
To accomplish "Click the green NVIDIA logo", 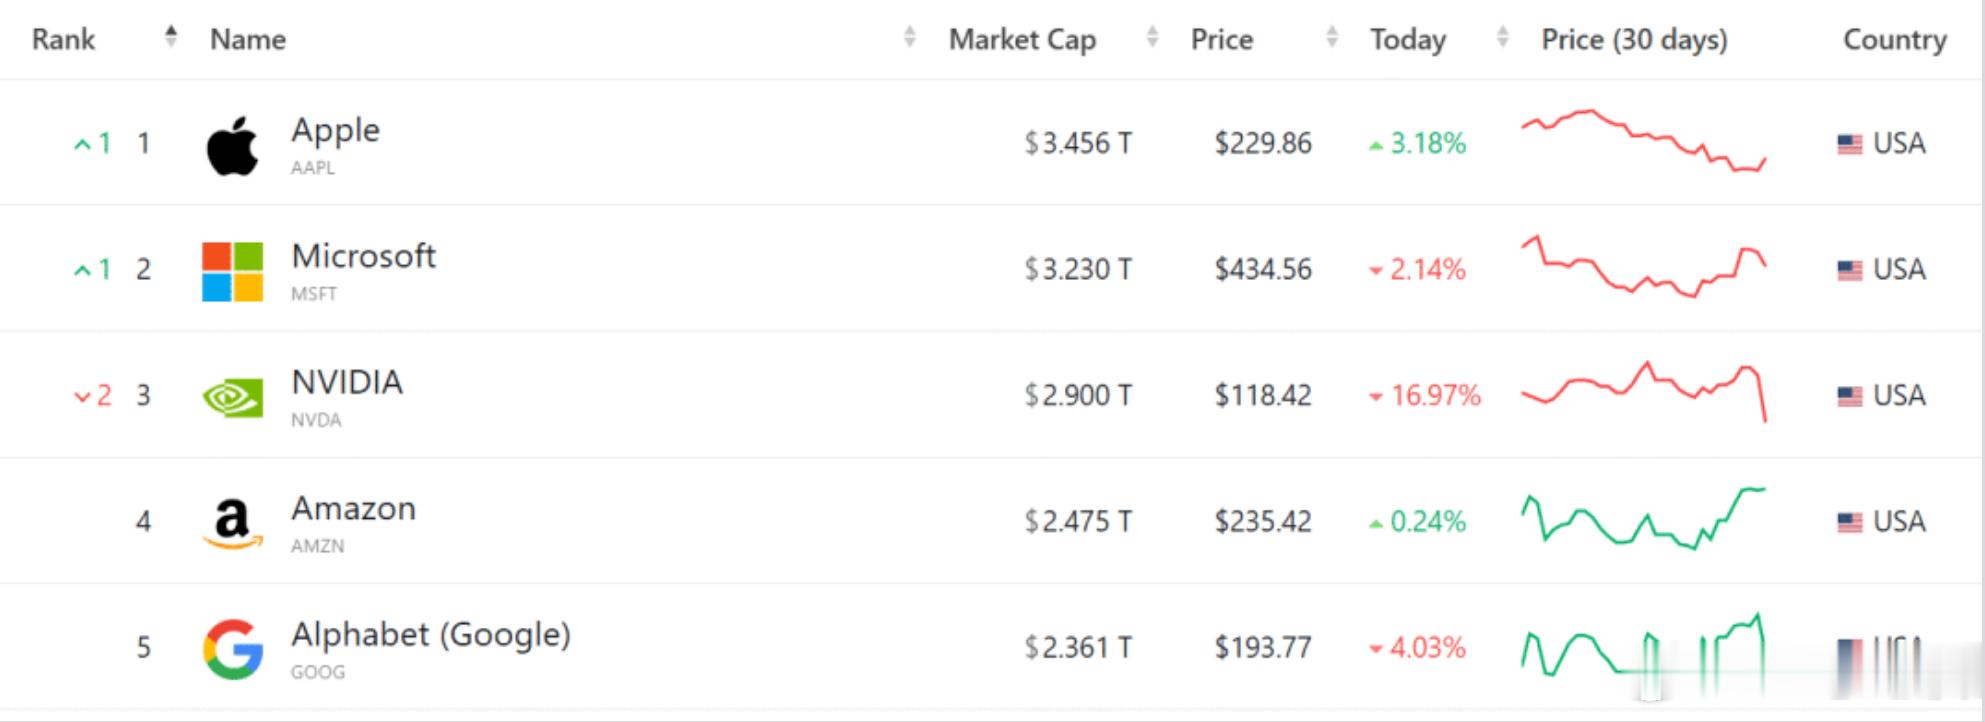I will coord(232,398).
